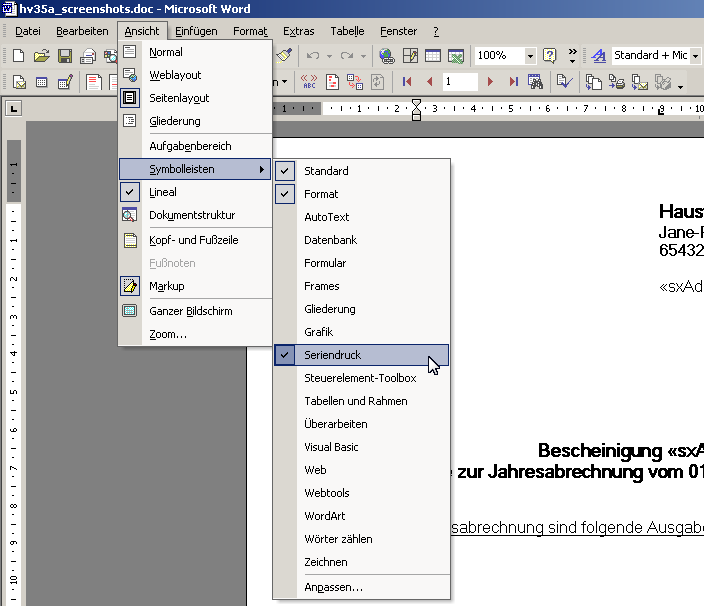The height and width of the screenshot is (606, 704).
Task: Enable the Datenbank toolbar
Action: pos(361,240)
